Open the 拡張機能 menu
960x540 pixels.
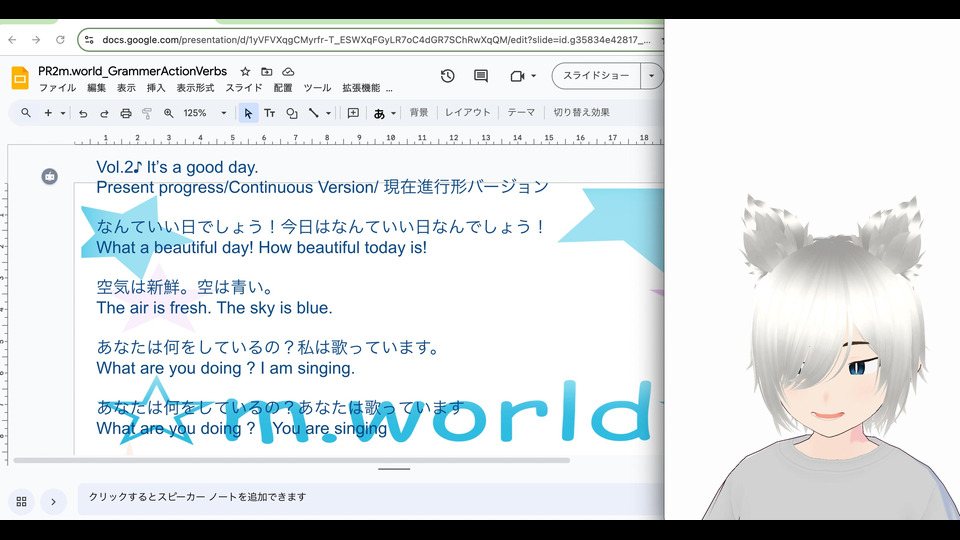pyautogui.click(x=361, y=88)
